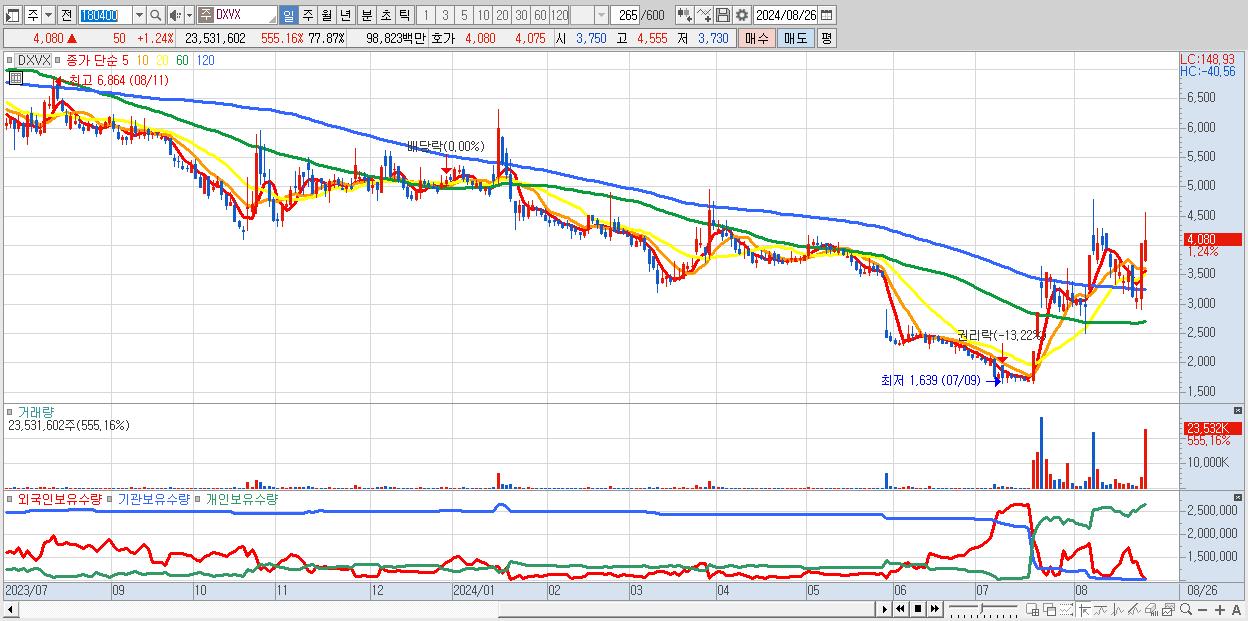The image size is (1248, 621).
Task: Click the 5-day moving average legend
Action: pyautogui.click(x=126, y=60)
